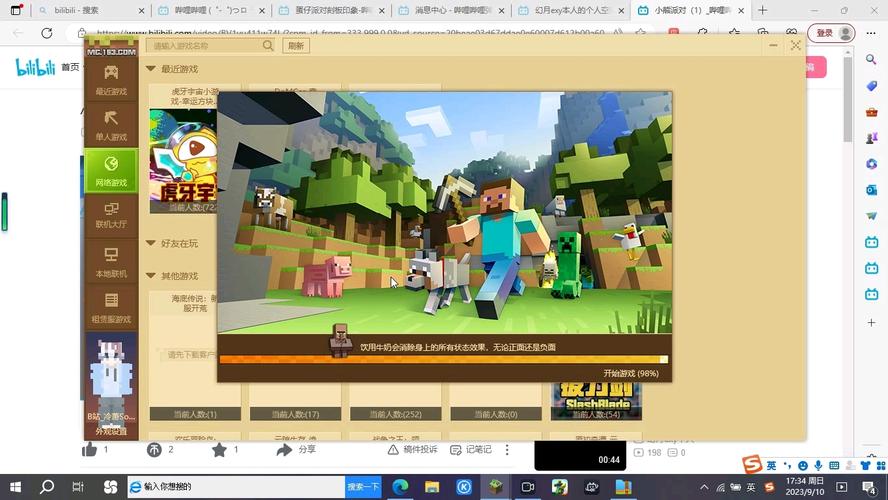Open the Windows Start menu
The height and width of the screenshot is (500, 888).
(x=15, y=486)
